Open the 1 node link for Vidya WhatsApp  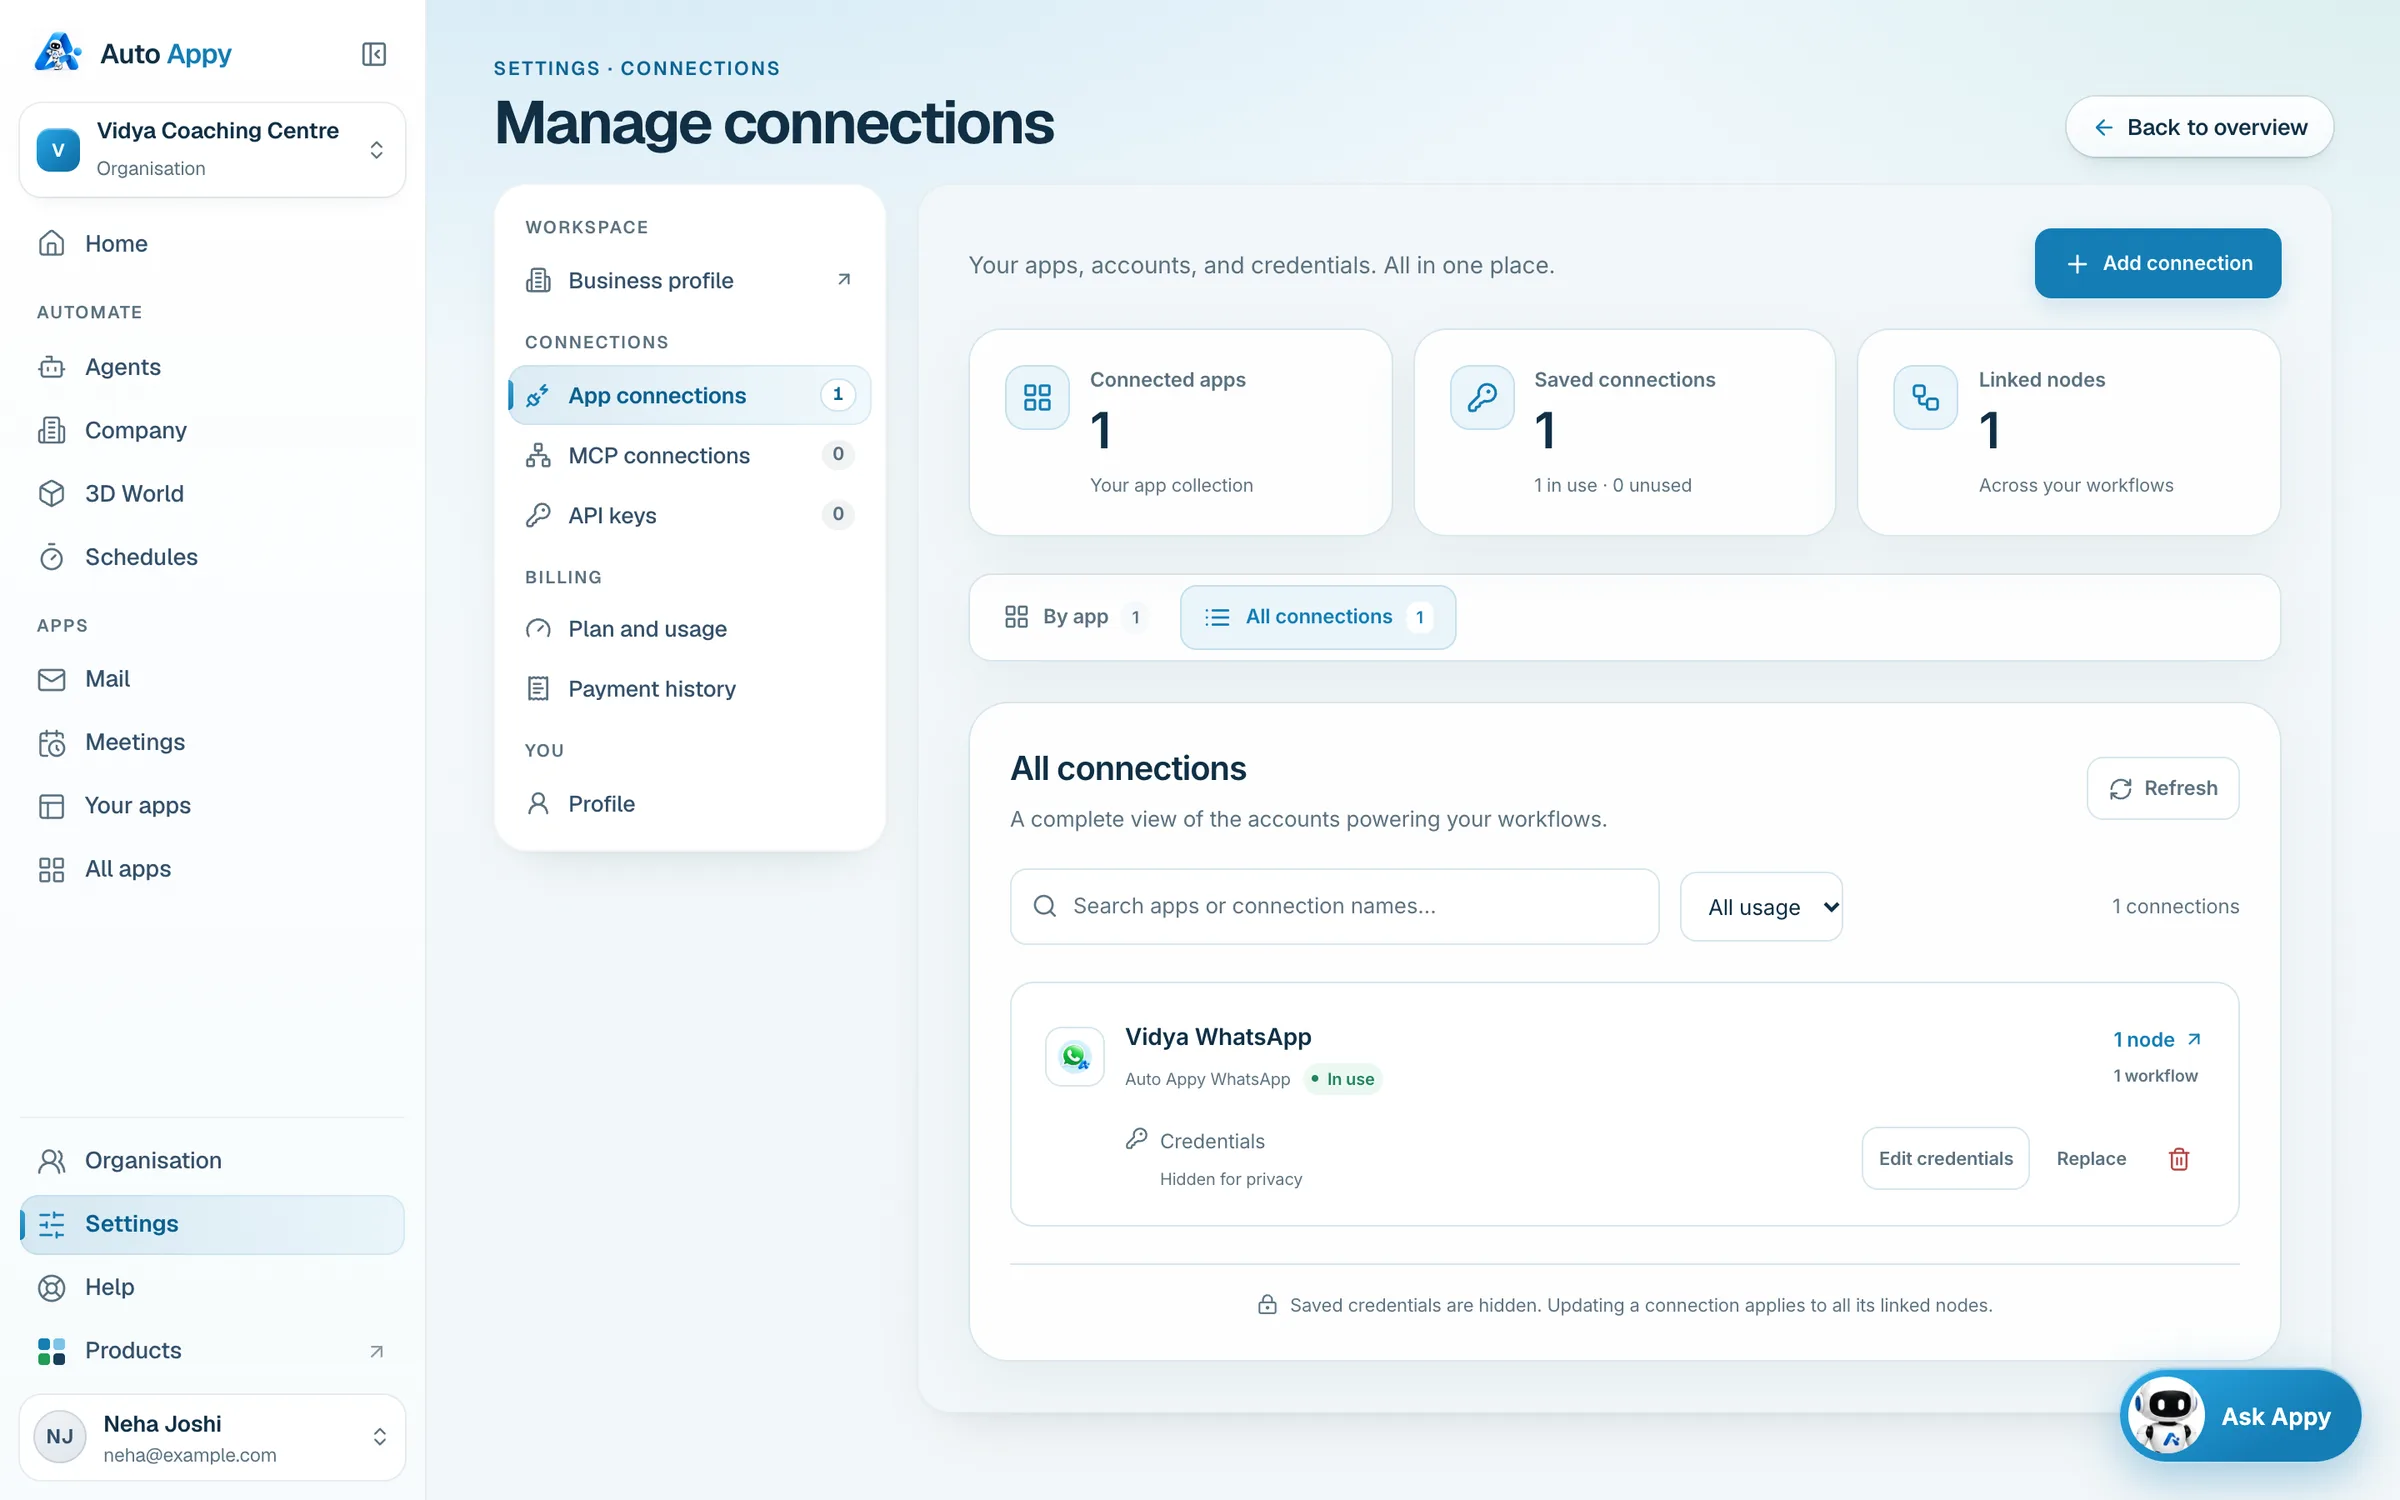coord(2157,1040)
